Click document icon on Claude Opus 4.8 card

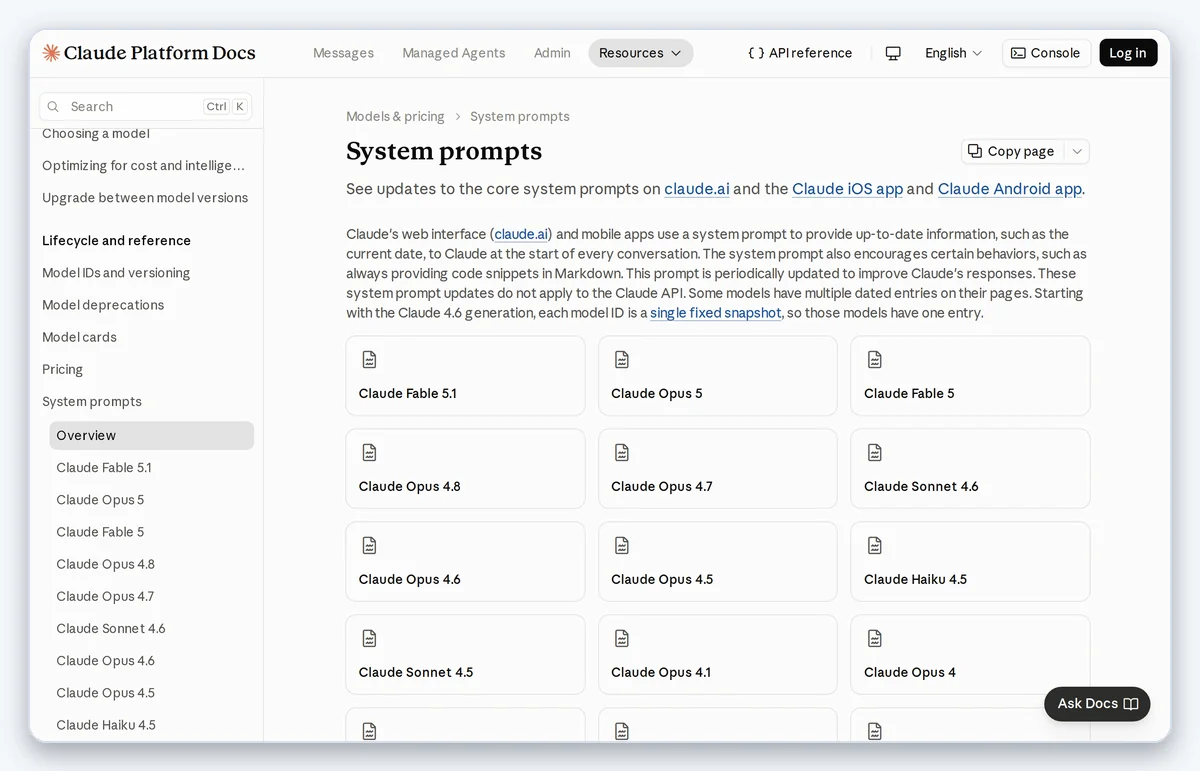coord(369,453)
